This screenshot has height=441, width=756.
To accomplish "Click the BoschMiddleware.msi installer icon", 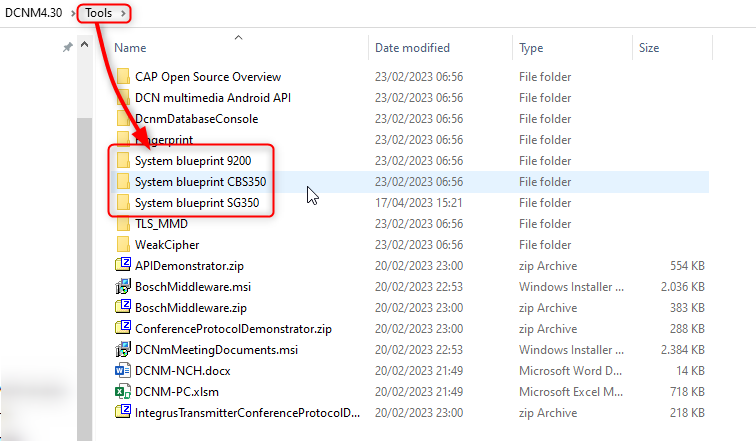I will (x=123, y=286).
